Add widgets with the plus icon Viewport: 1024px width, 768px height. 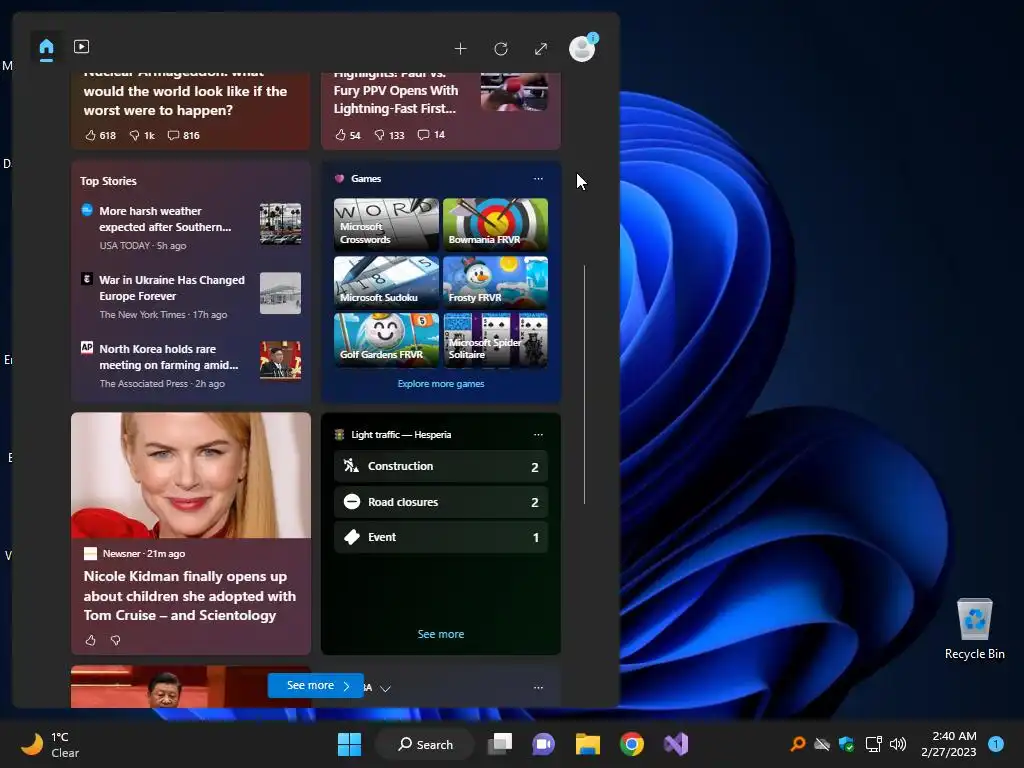[x=460, y=49]
